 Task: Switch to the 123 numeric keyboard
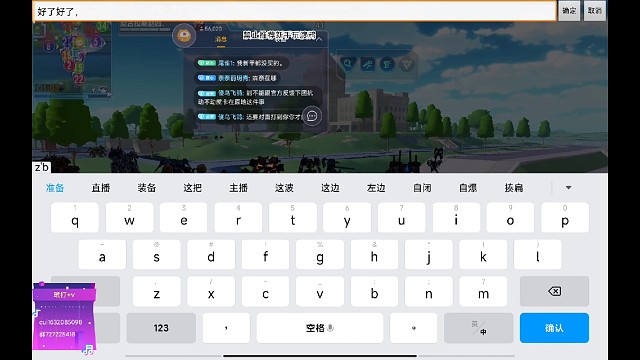point(161,328)
